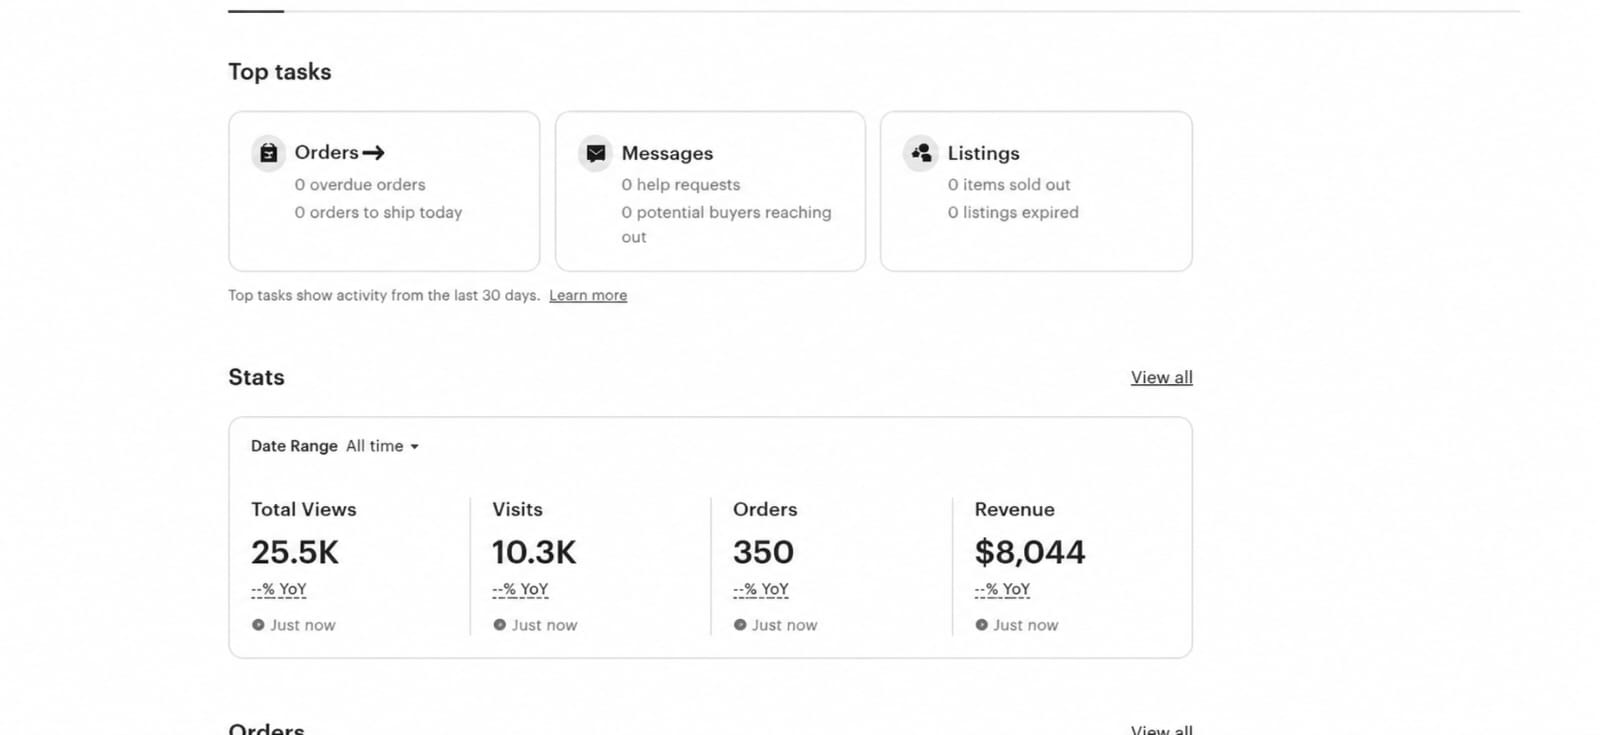This screenshot has width=1600, height=735.
Task: Click the Visits --% YoY value
Action: pos(520,589)
